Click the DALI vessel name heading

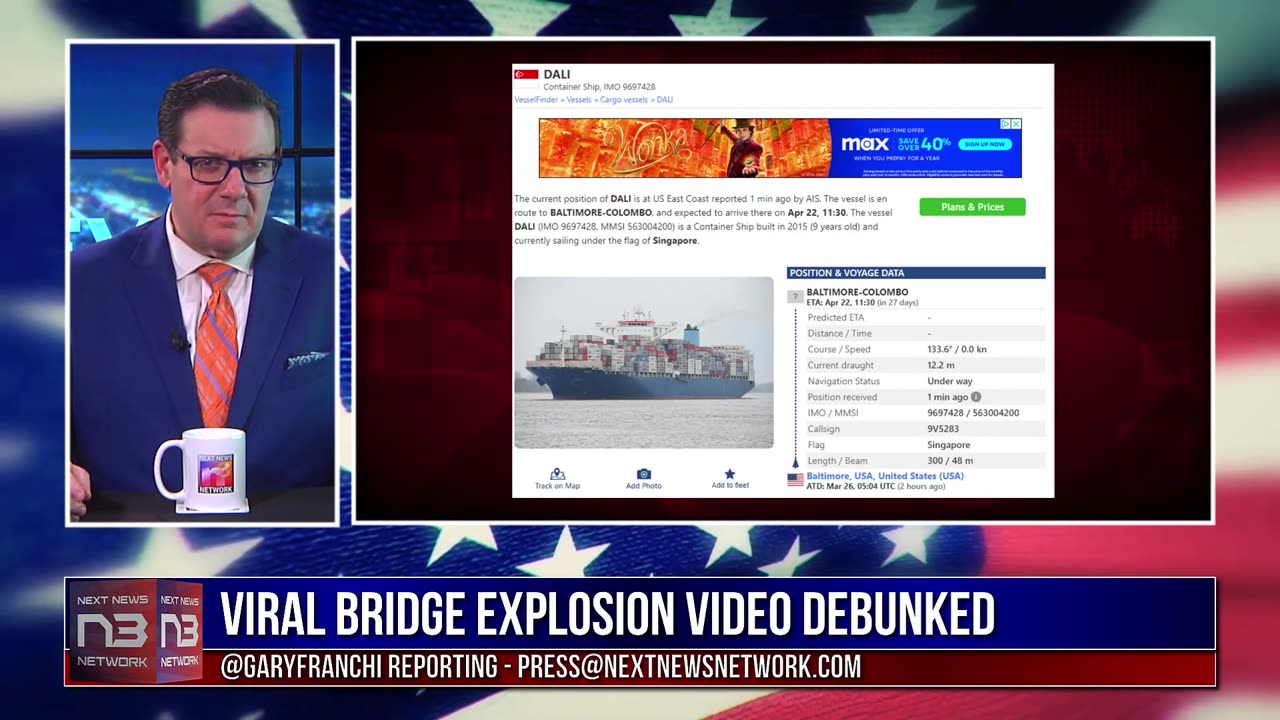click(557, 74)
